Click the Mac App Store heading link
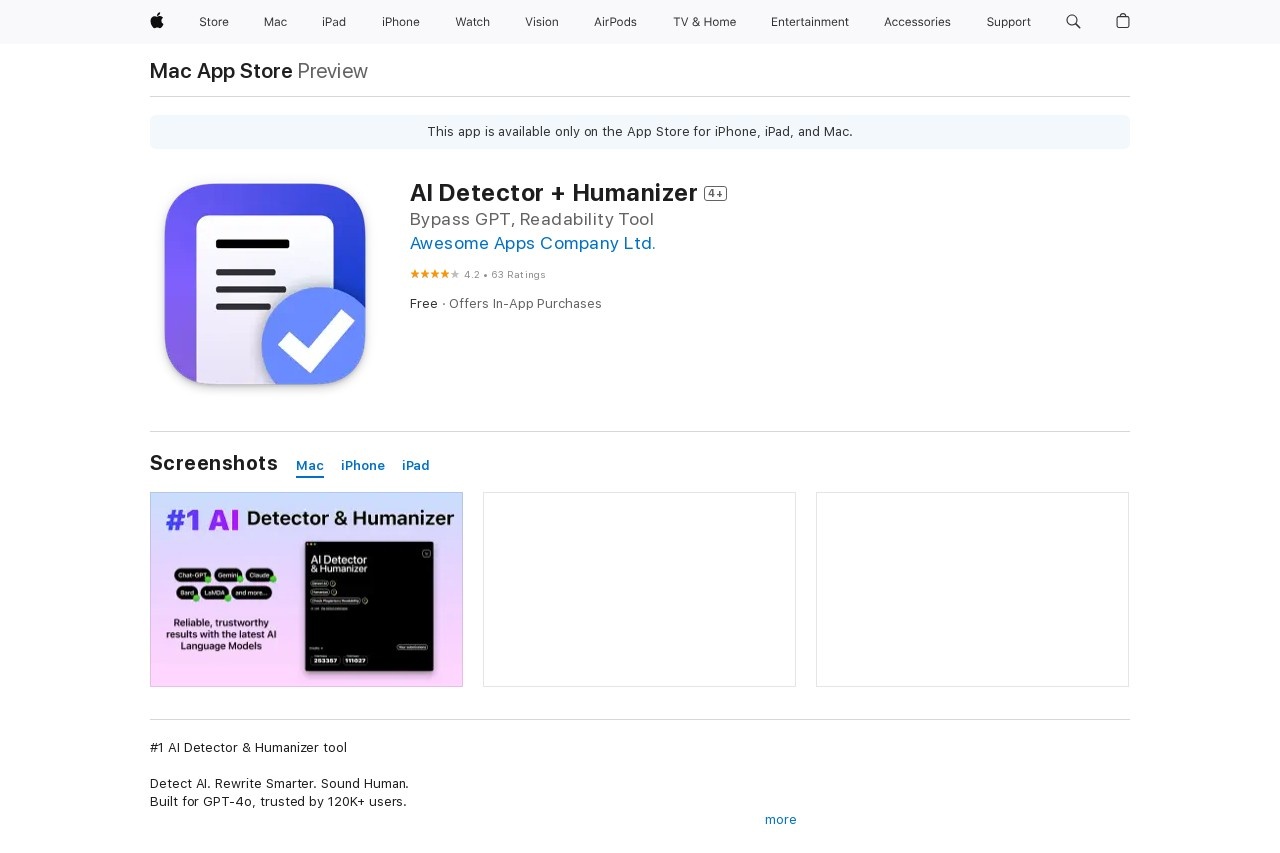Image resolution: width=1280 pixels, height=853 pixels. tap(221, 71)
